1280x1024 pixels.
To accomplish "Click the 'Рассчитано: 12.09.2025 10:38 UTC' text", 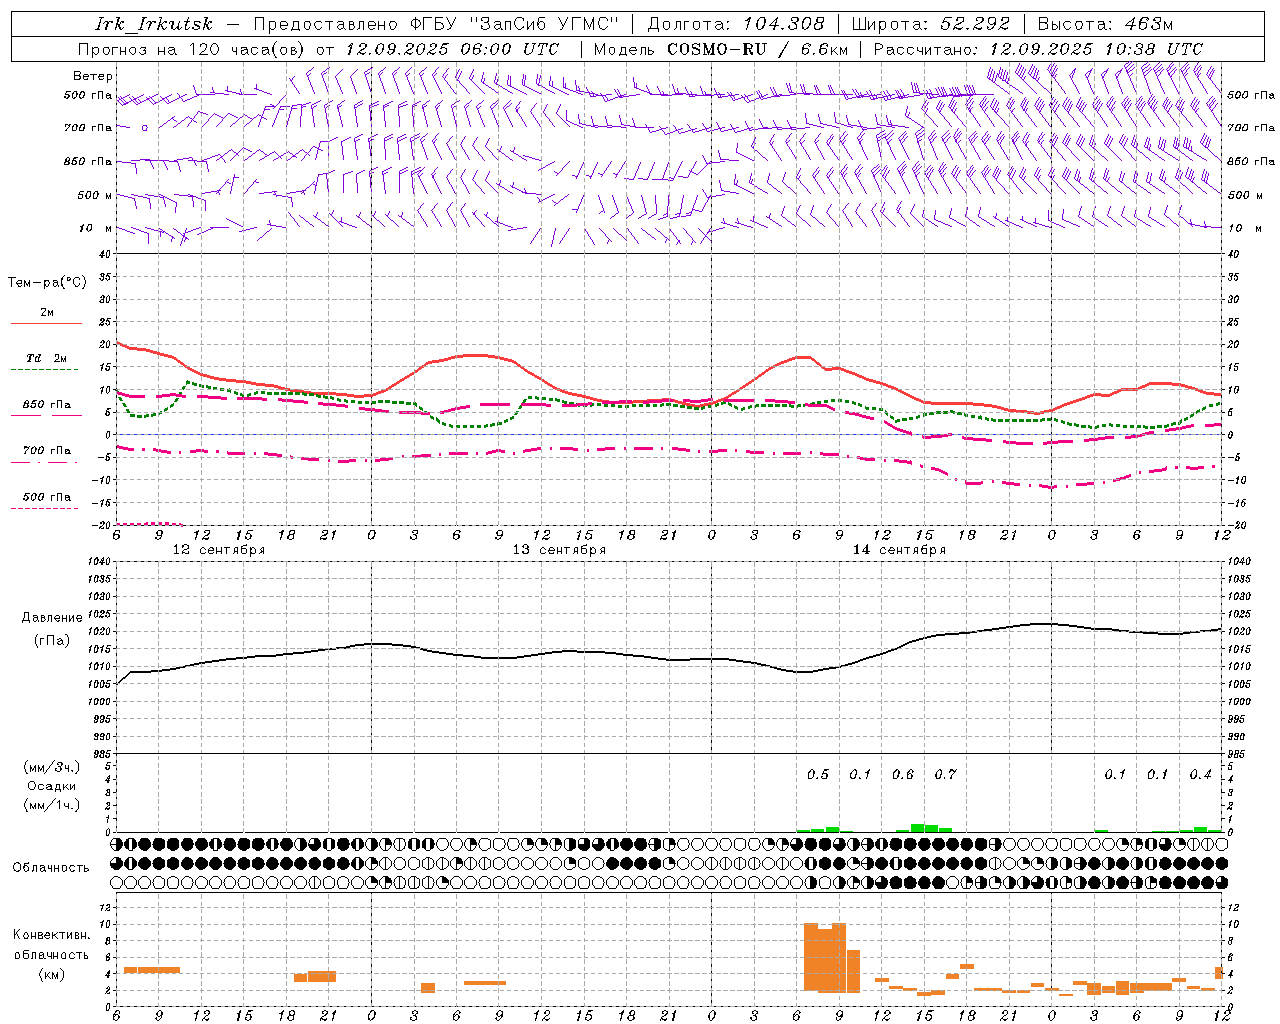I will click(x=1038, y=49).
